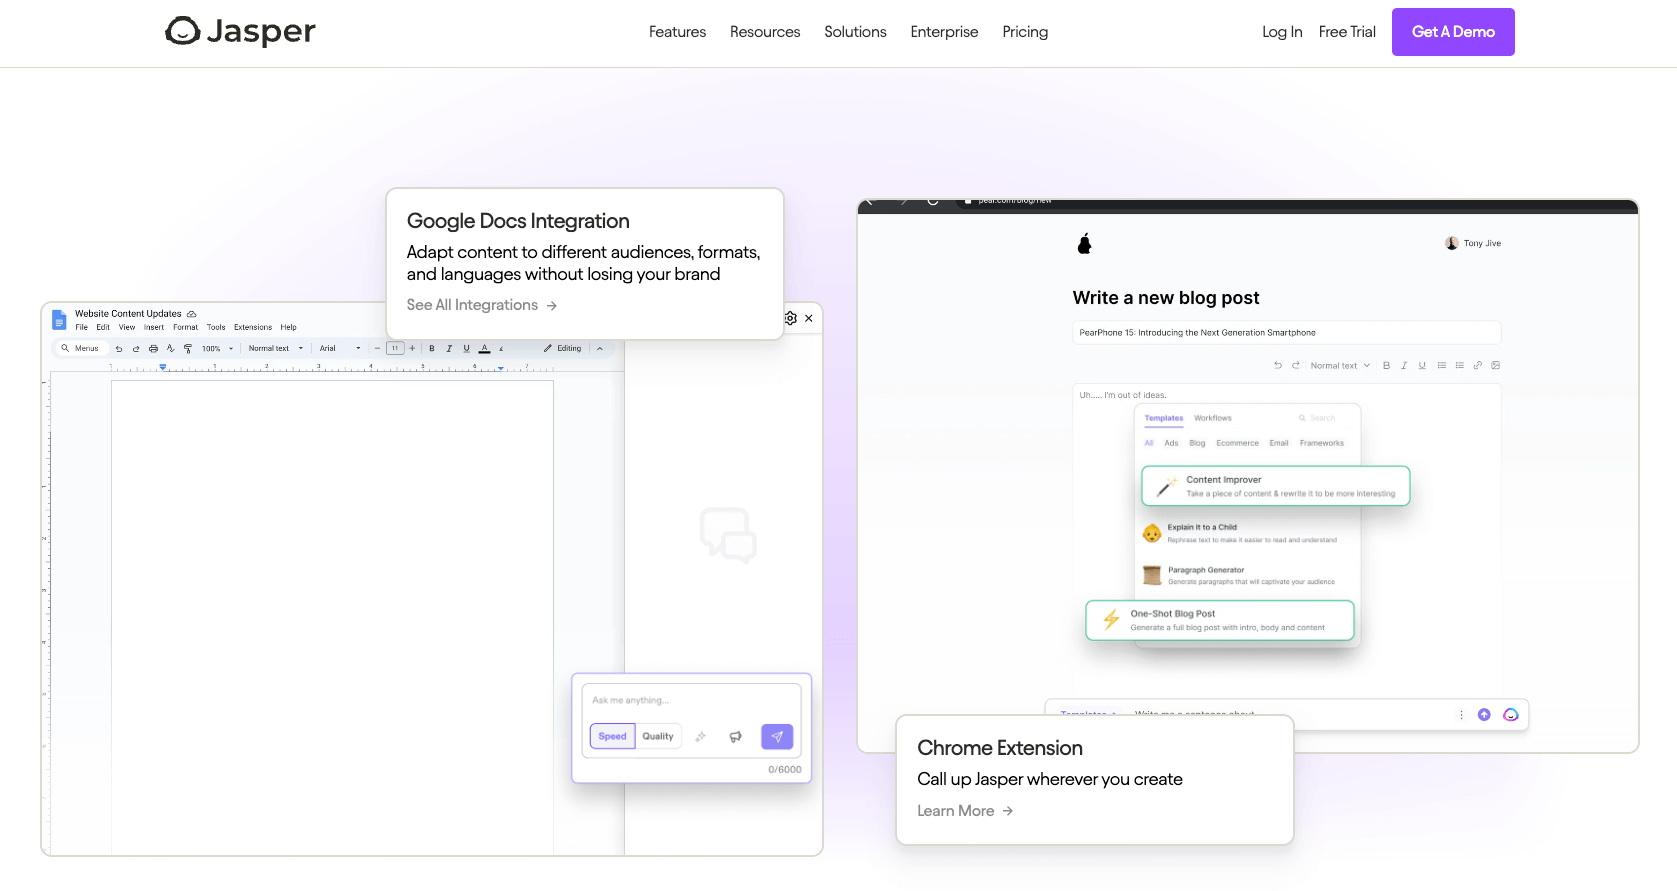The height and width of the screenshot is (891, 1677).
Task: Click the spell check icon in Docs
Action: tap(170, 349)
